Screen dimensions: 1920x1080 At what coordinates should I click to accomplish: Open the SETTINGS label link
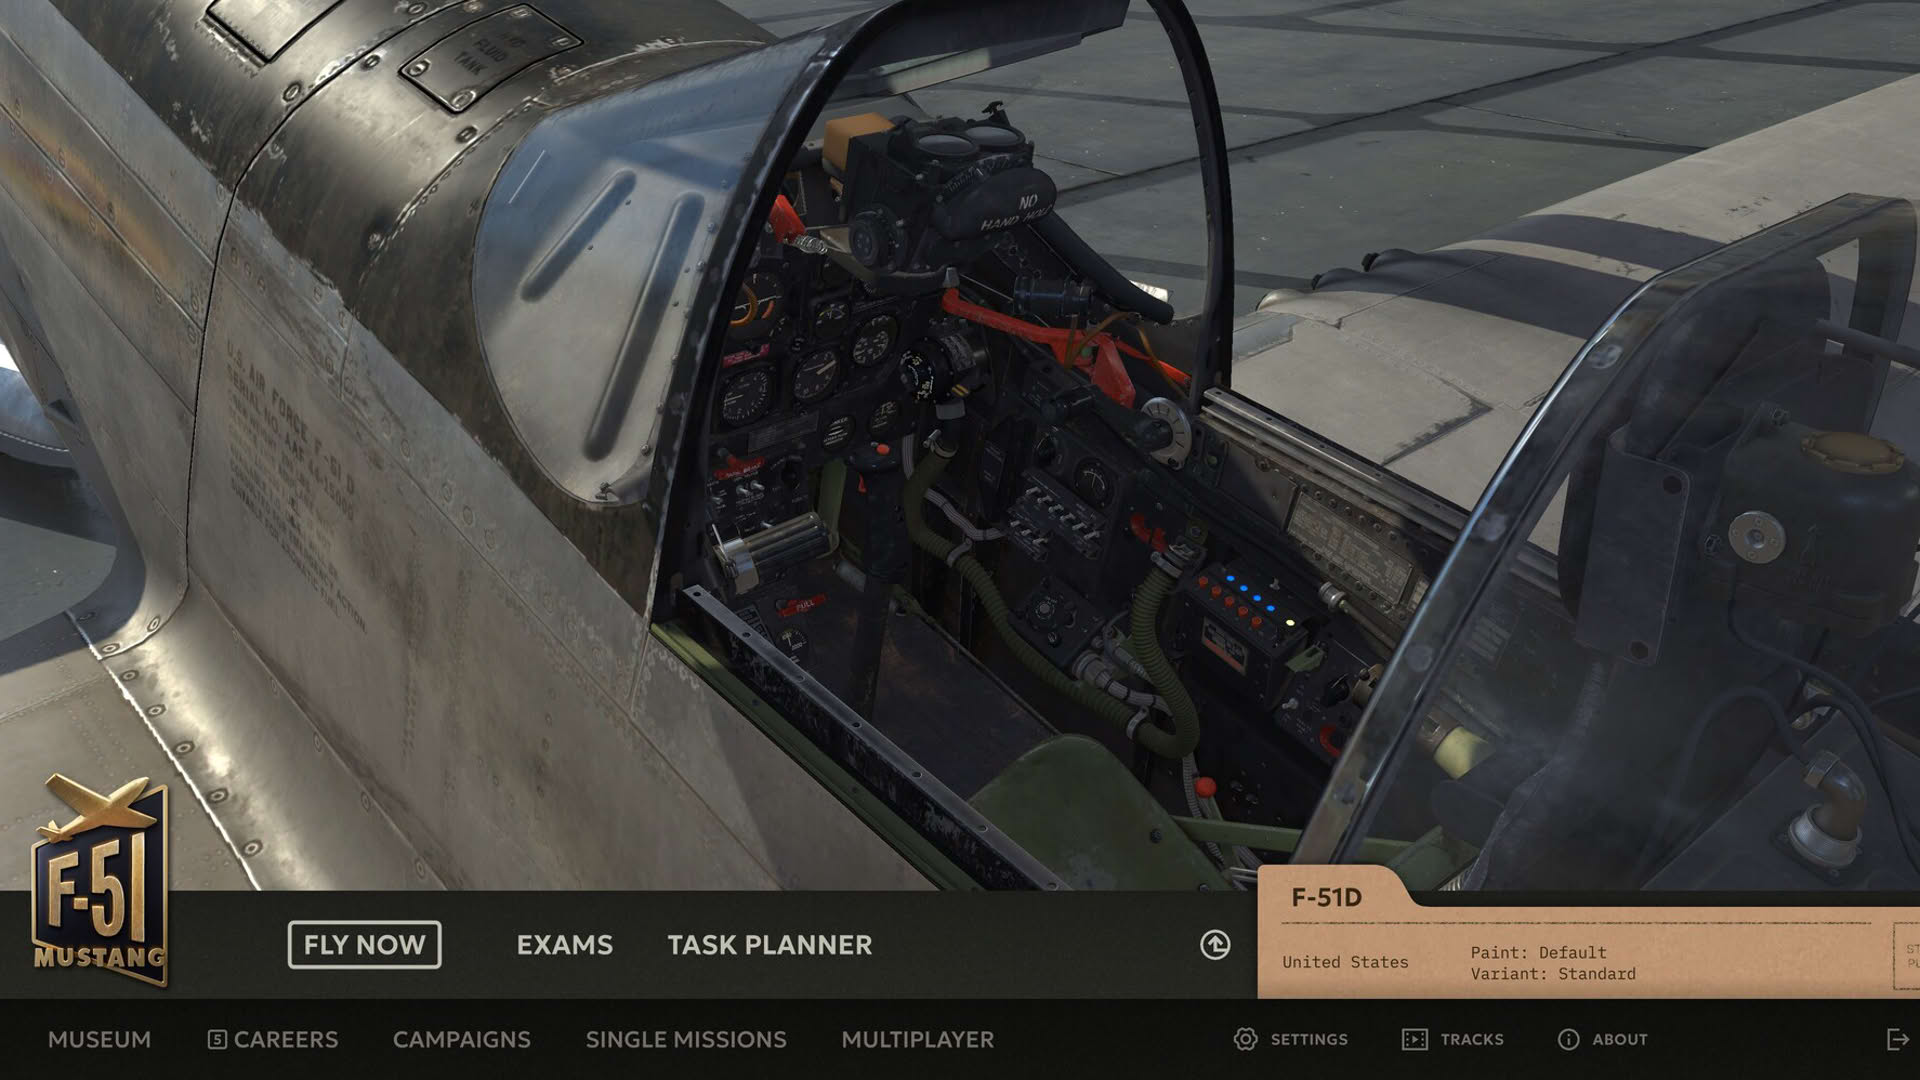click(x=1309, y=1040)
